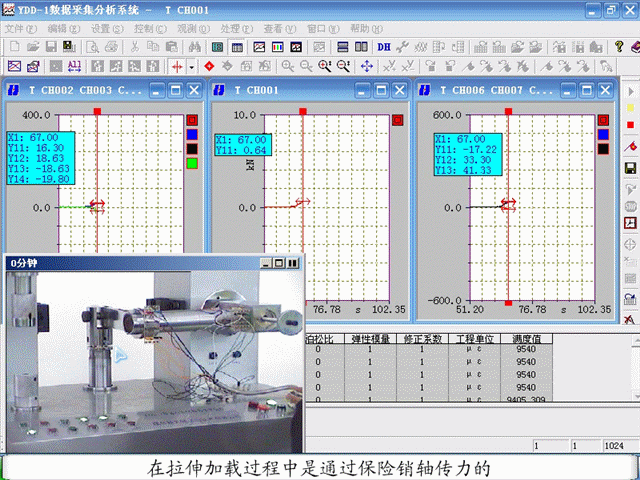This screenshot has width=640, height=480.
Task: Click the binoculars Find icon
Action: point(192,47)
